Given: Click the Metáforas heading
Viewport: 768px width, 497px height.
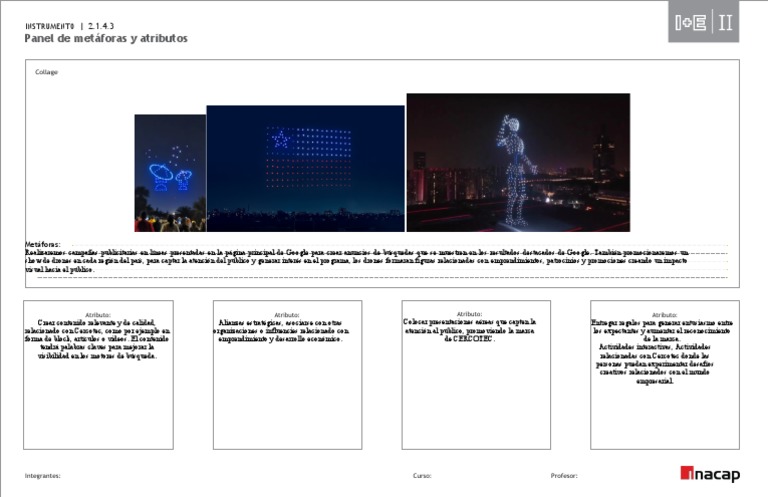Looking at the screenshot, I should tap(42, 244).
